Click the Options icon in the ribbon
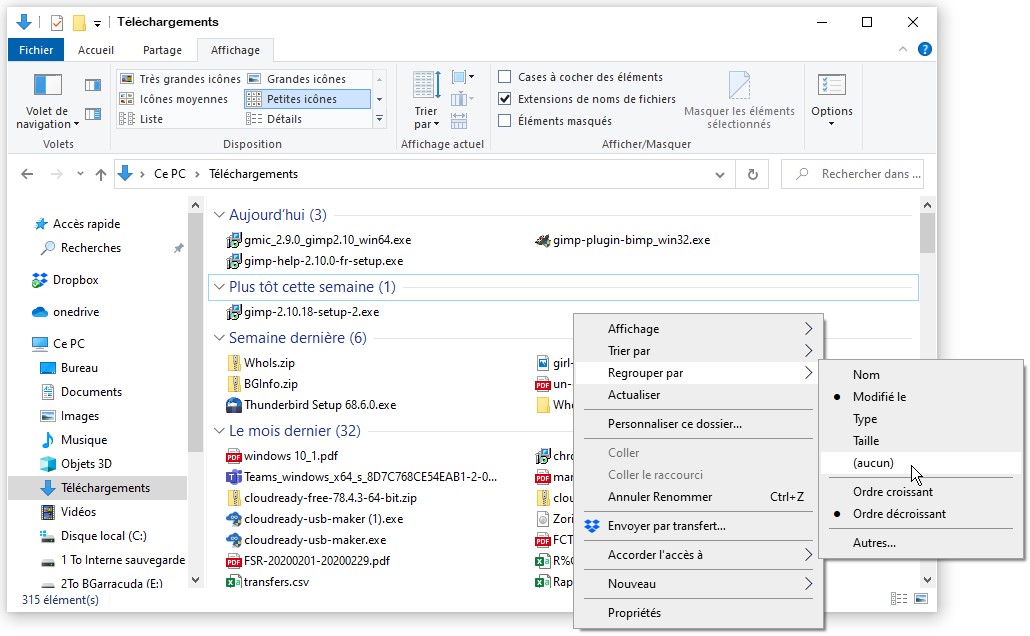 pyautogui.click(x=831, y=87)
